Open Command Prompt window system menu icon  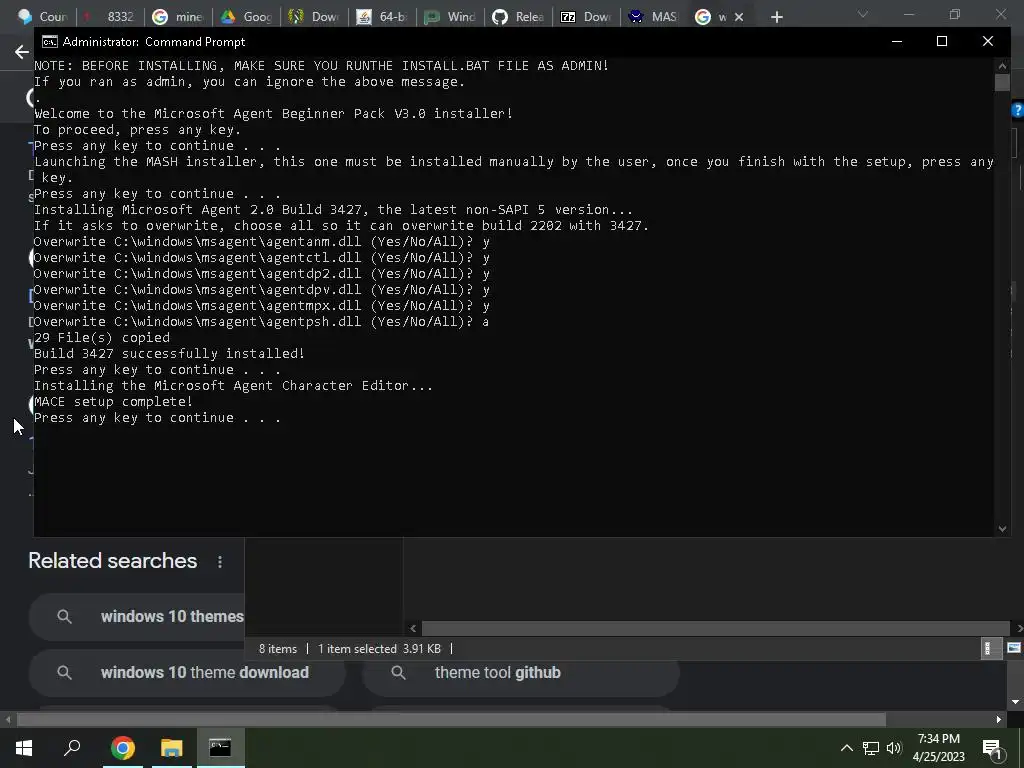pos(49,42)
